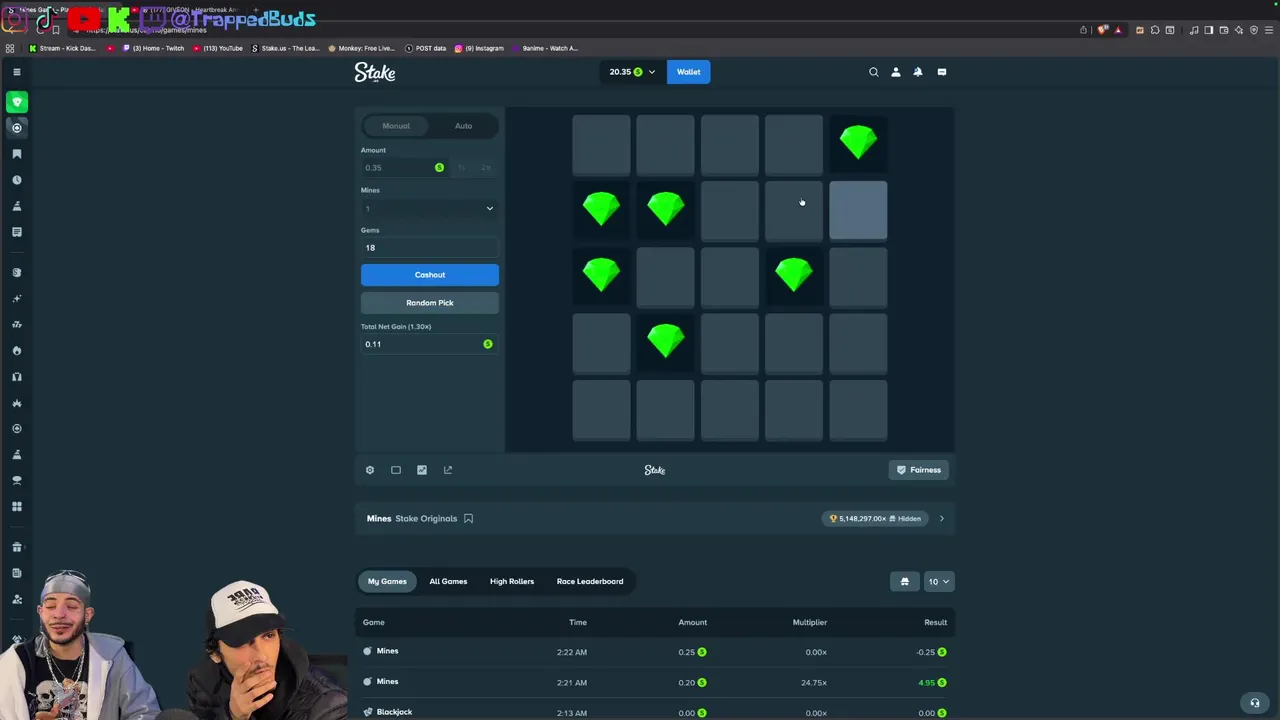Select the All Games tab
This screenshot has width=1280, height=720.
coord(448,582)
